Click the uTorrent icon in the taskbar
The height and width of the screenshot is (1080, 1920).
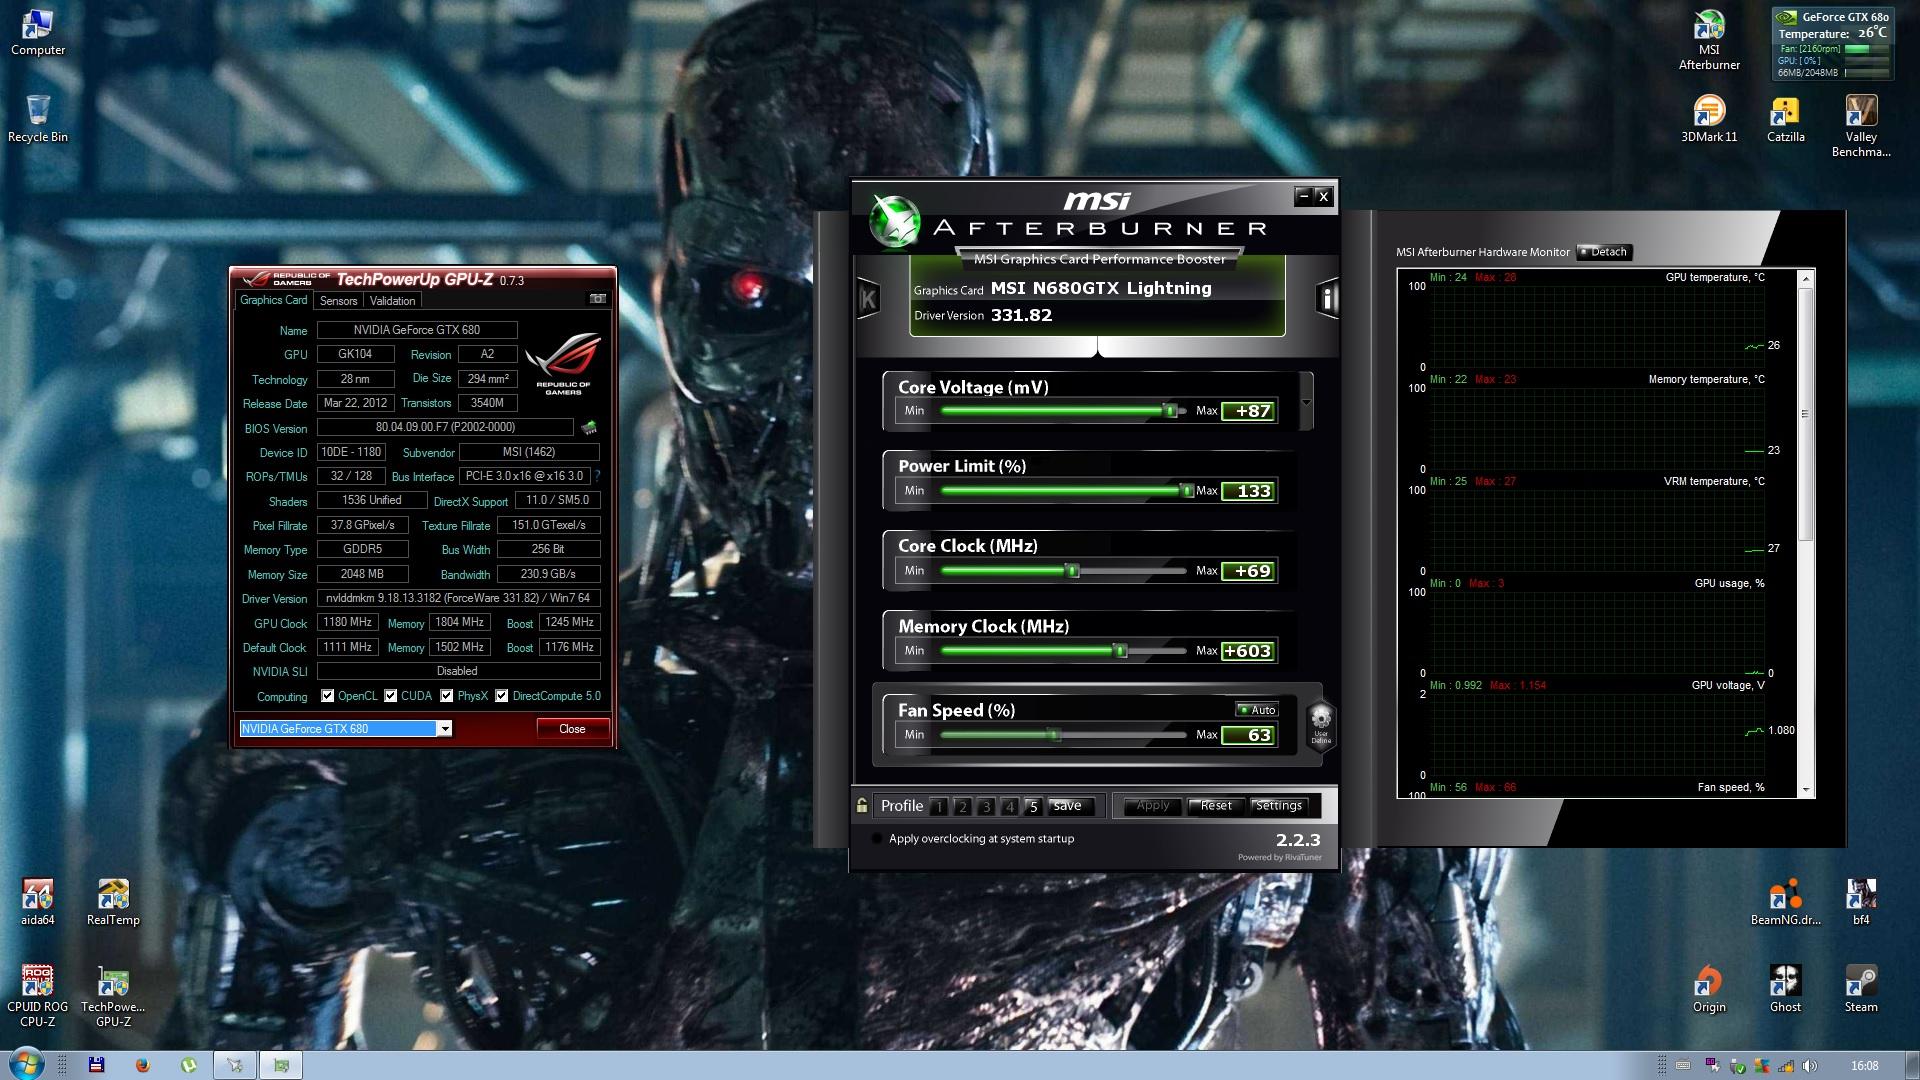[x=188, y=1065]
